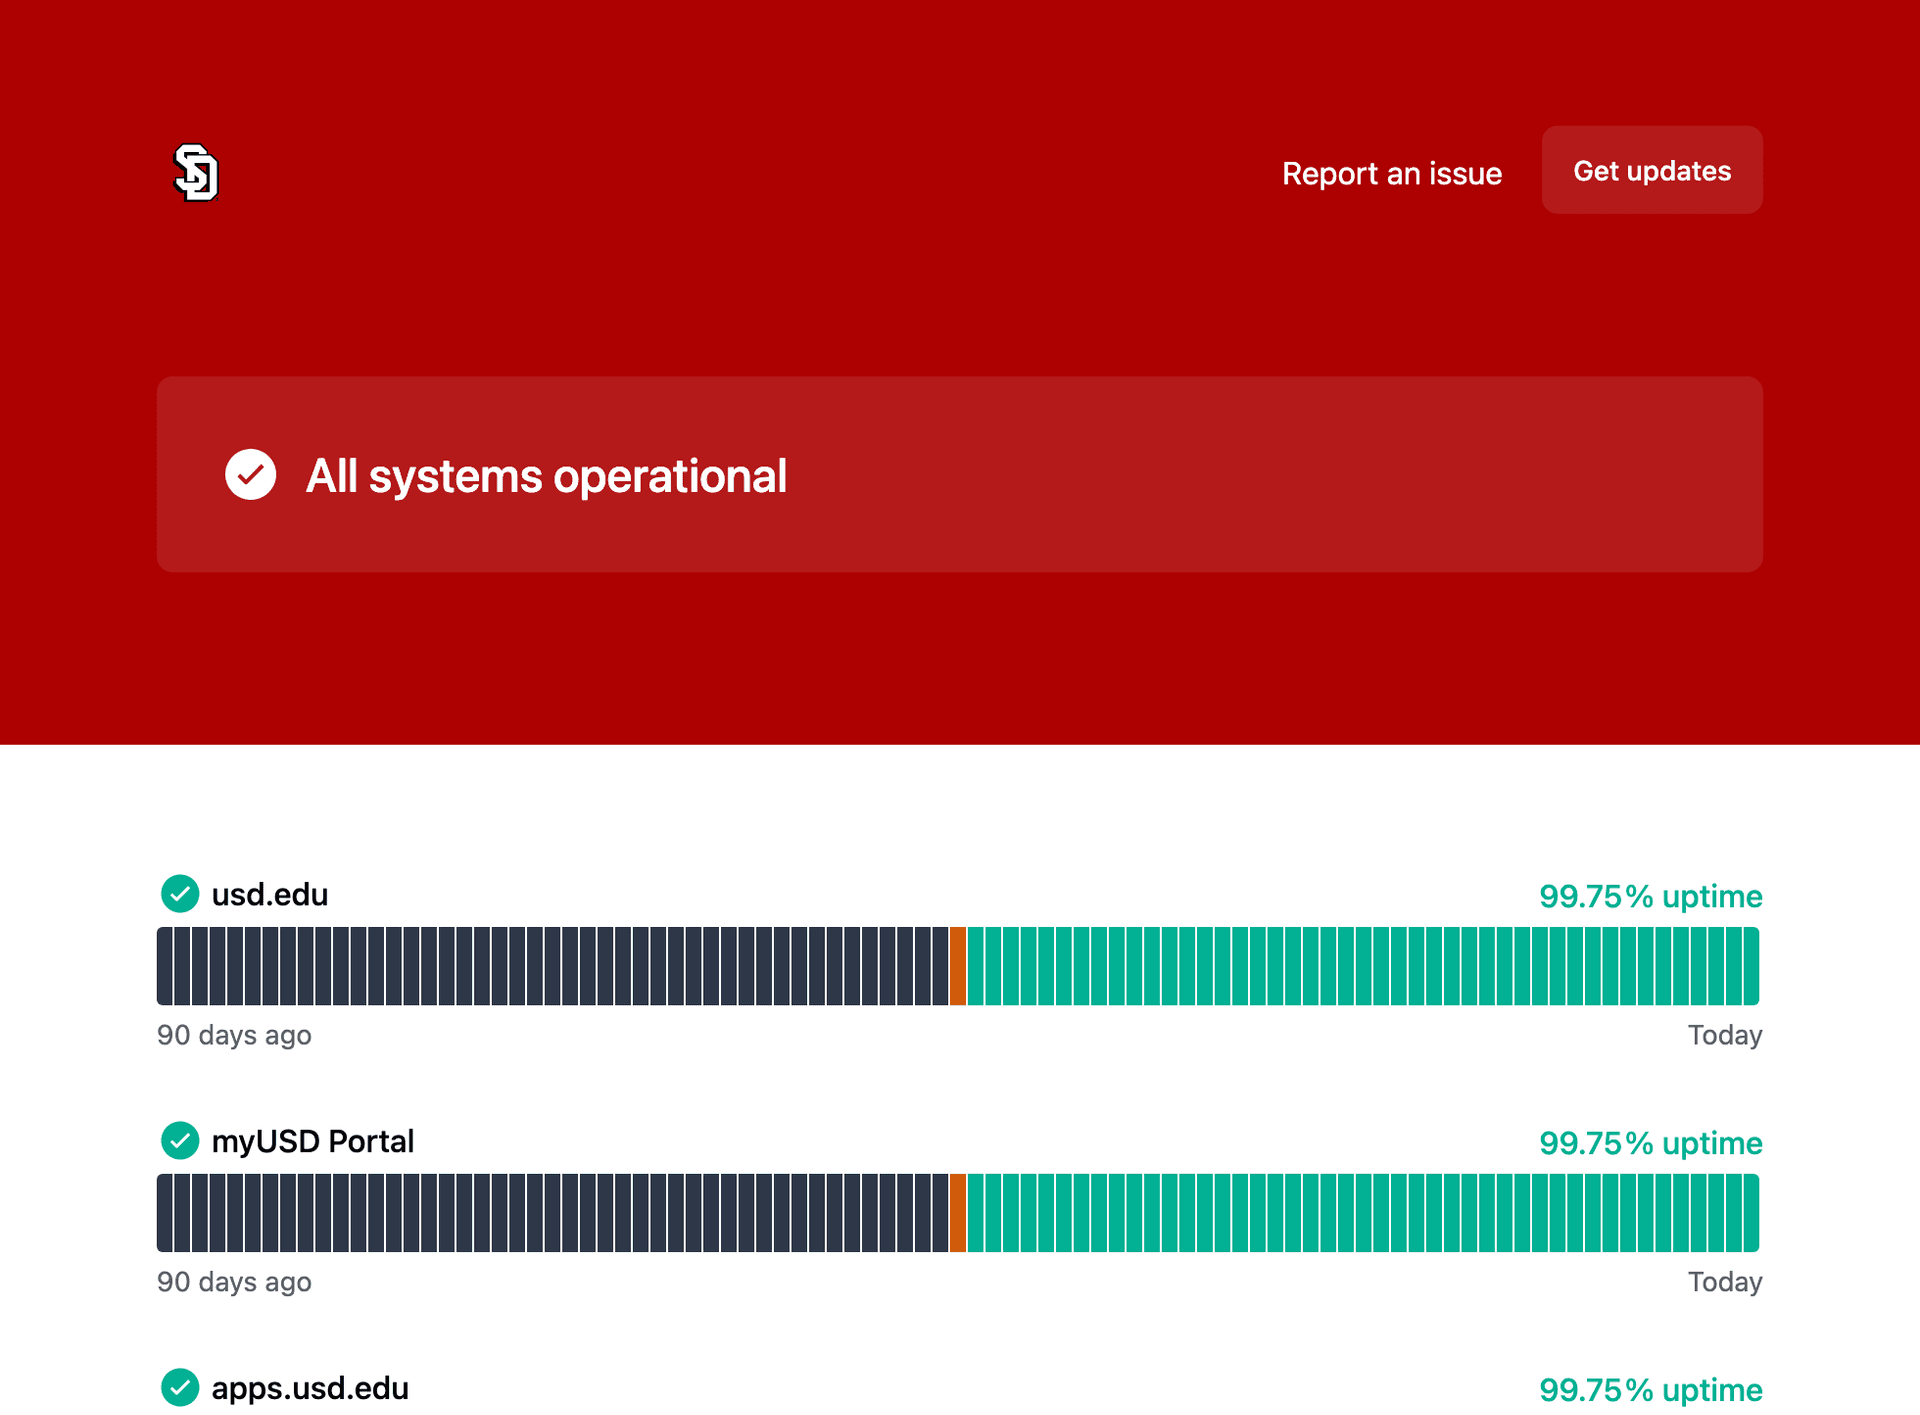Click the apps.usd.edu 99.75% uptime value

1650,1390
